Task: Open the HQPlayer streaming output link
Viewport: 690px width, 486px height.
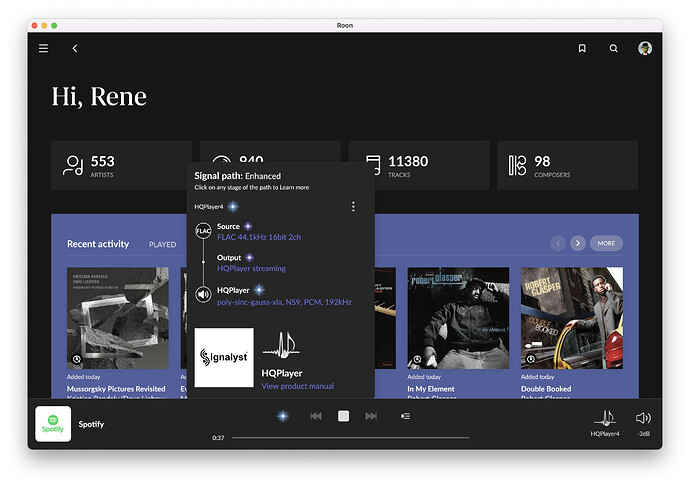Action: pos(251,269)
